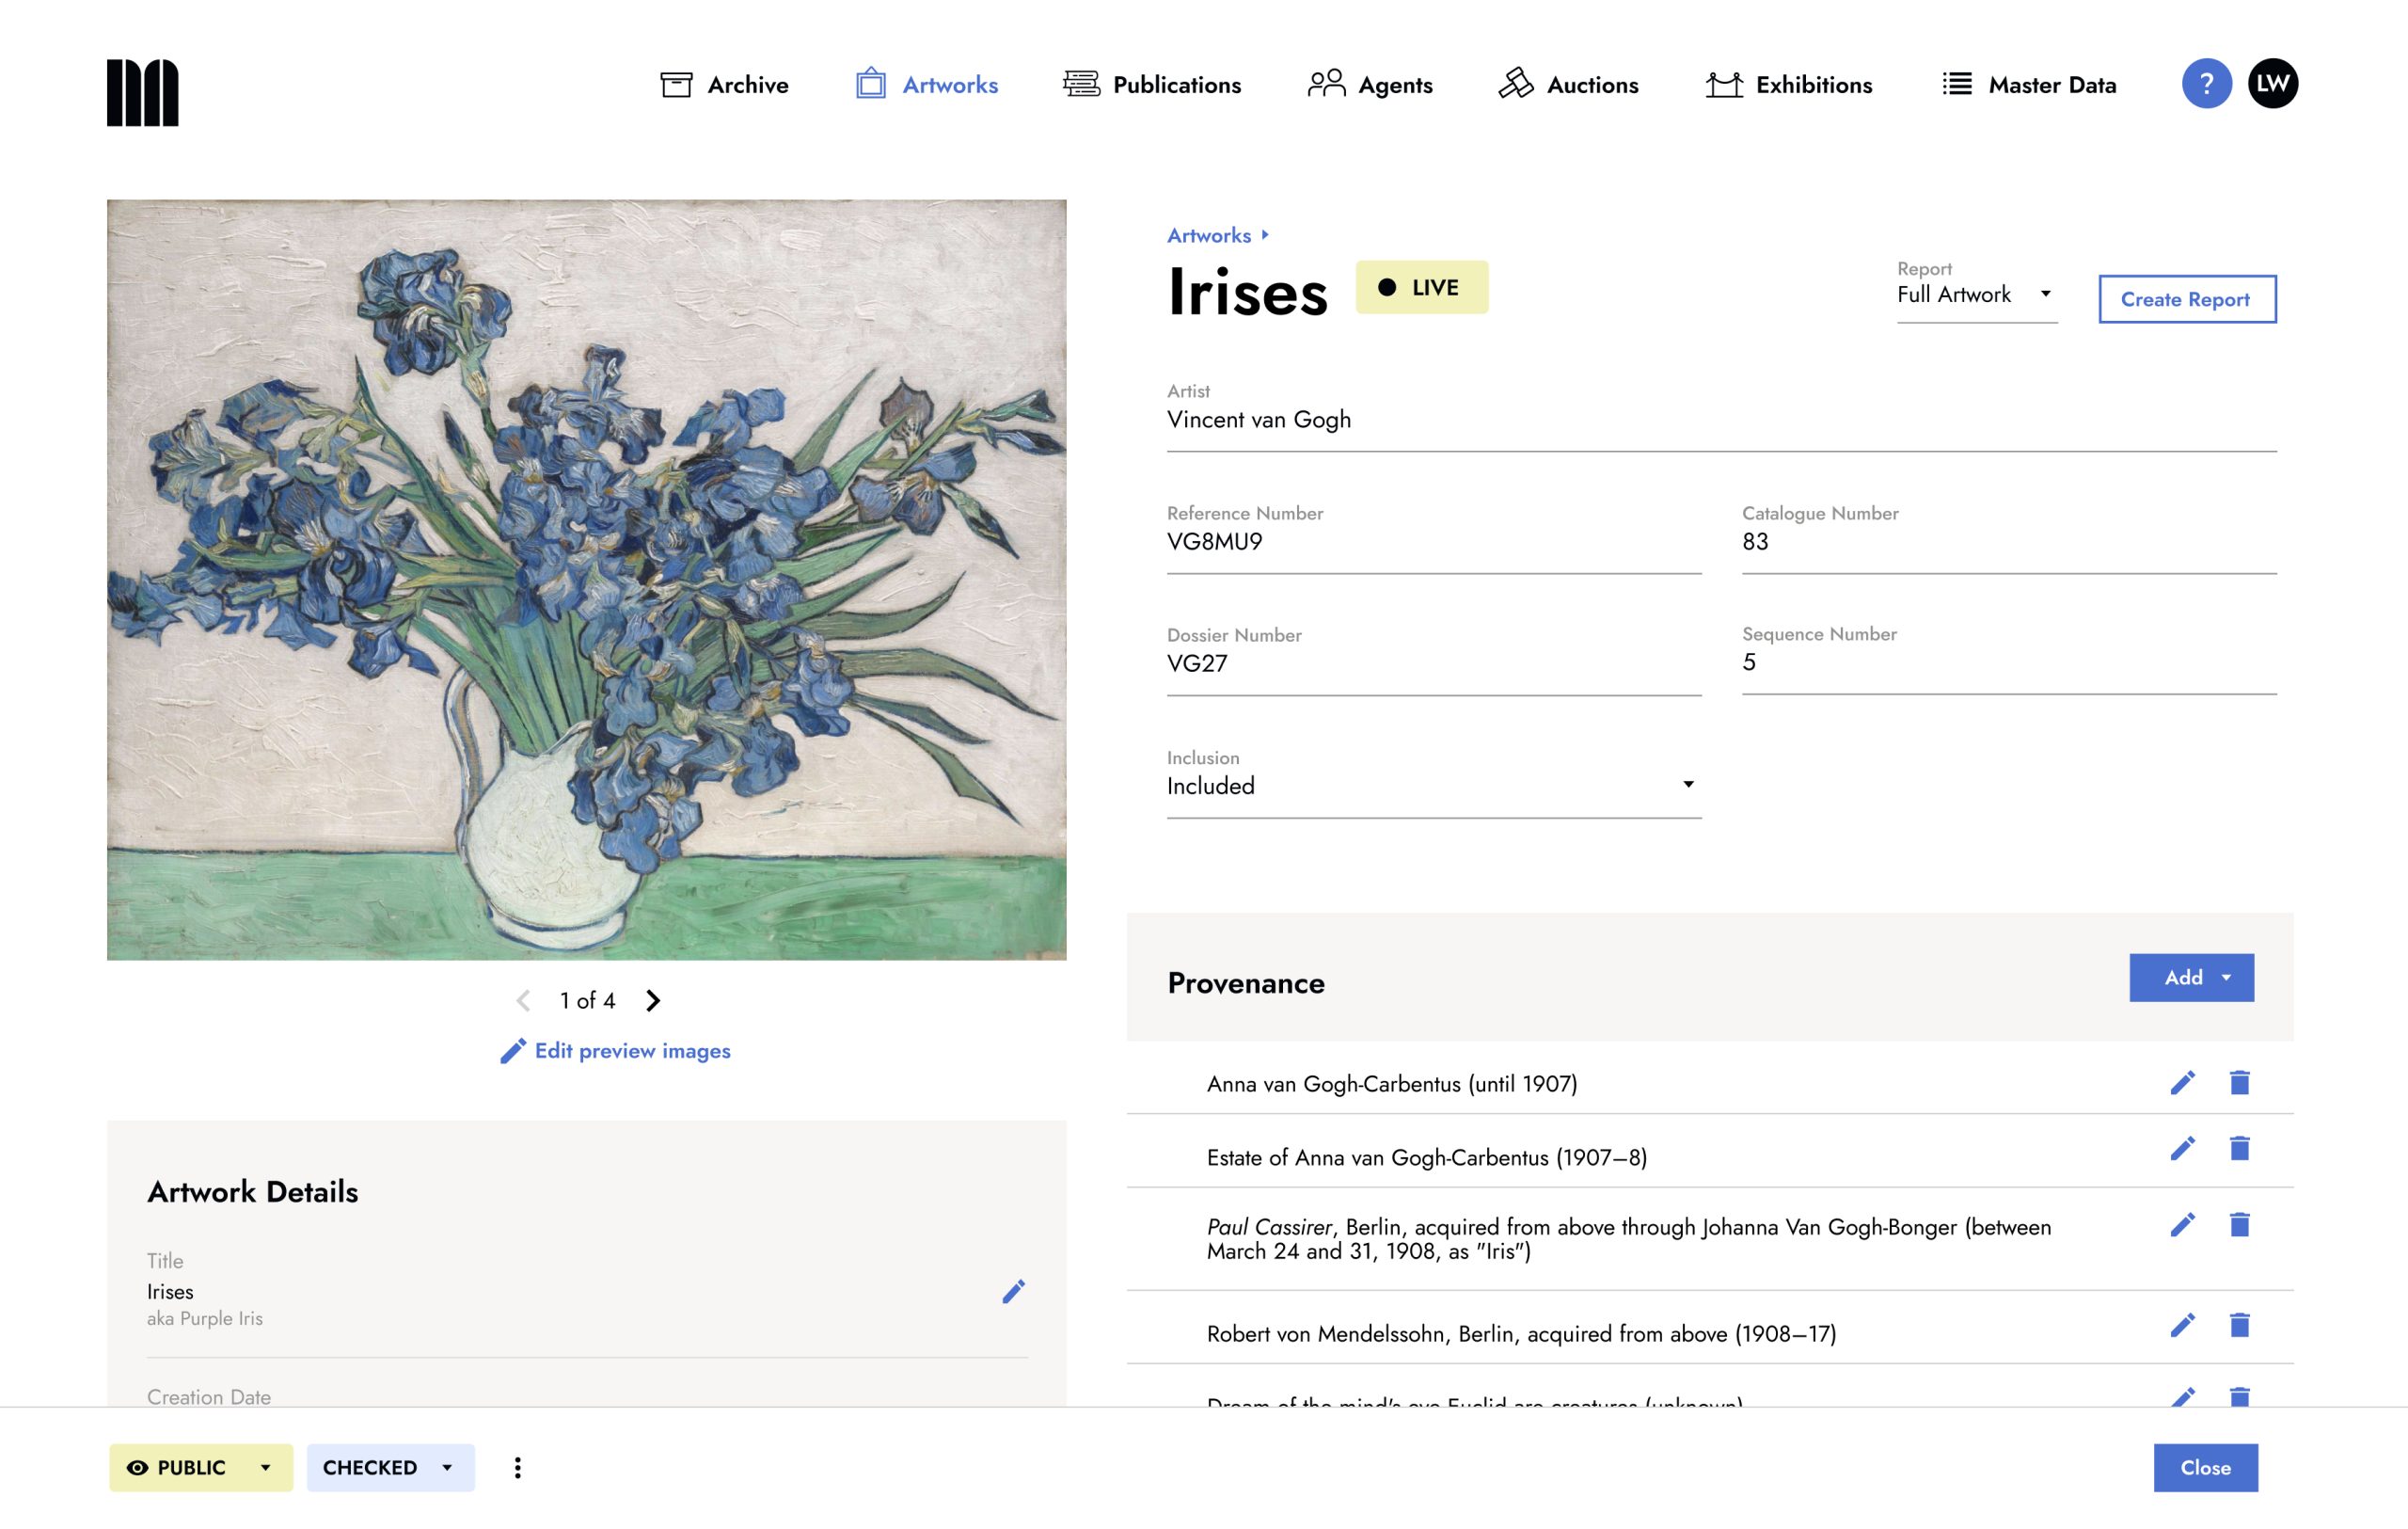The height and width of the screenshot is (1529, 2408).
Task: Click the Sequence Number field
Action: pos(2009,661)
